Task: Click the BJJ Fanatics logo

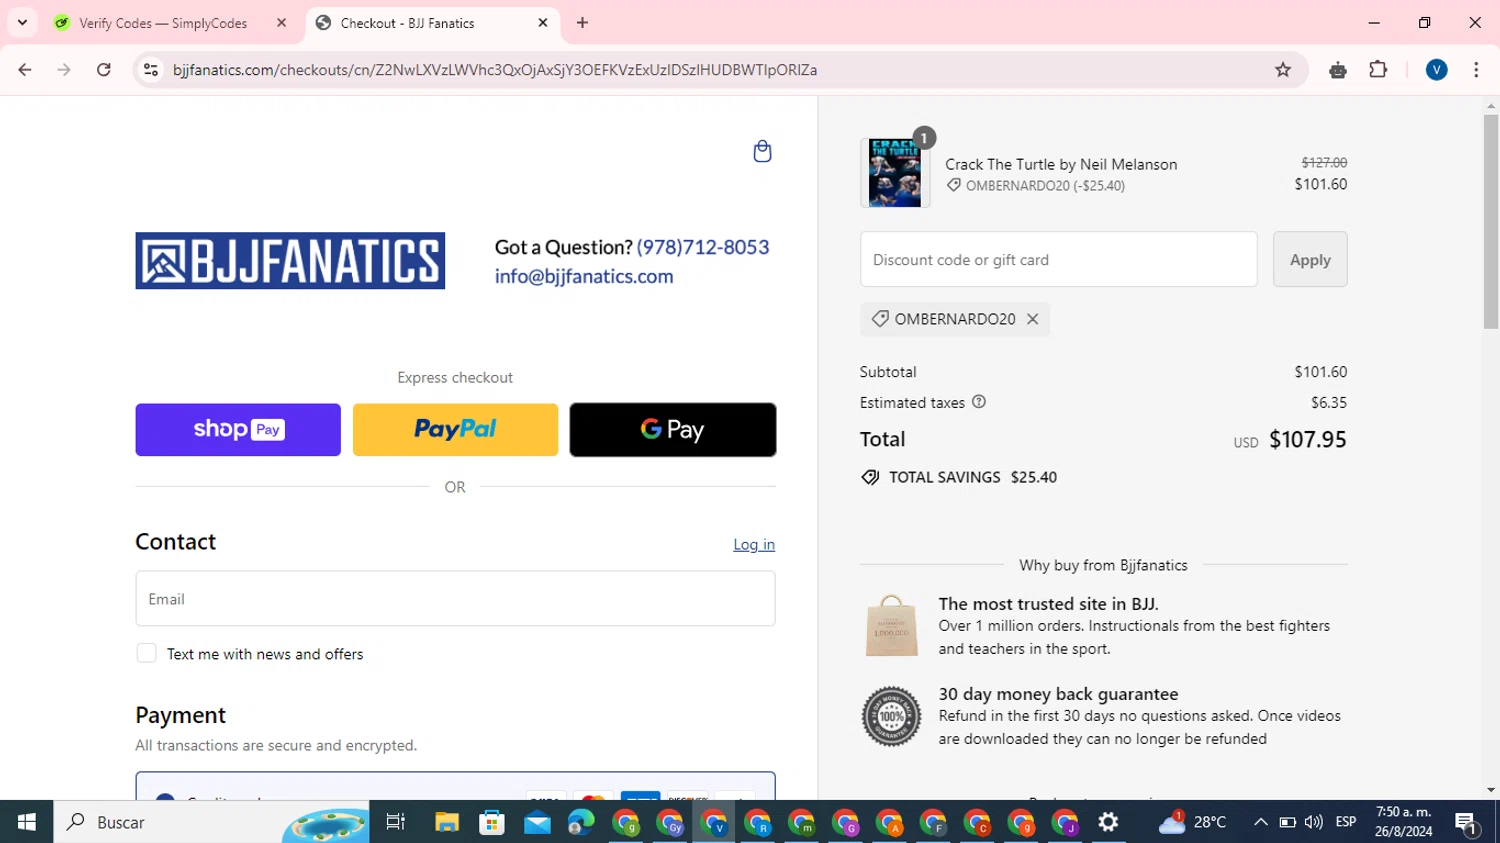Action: coord(290,261)
